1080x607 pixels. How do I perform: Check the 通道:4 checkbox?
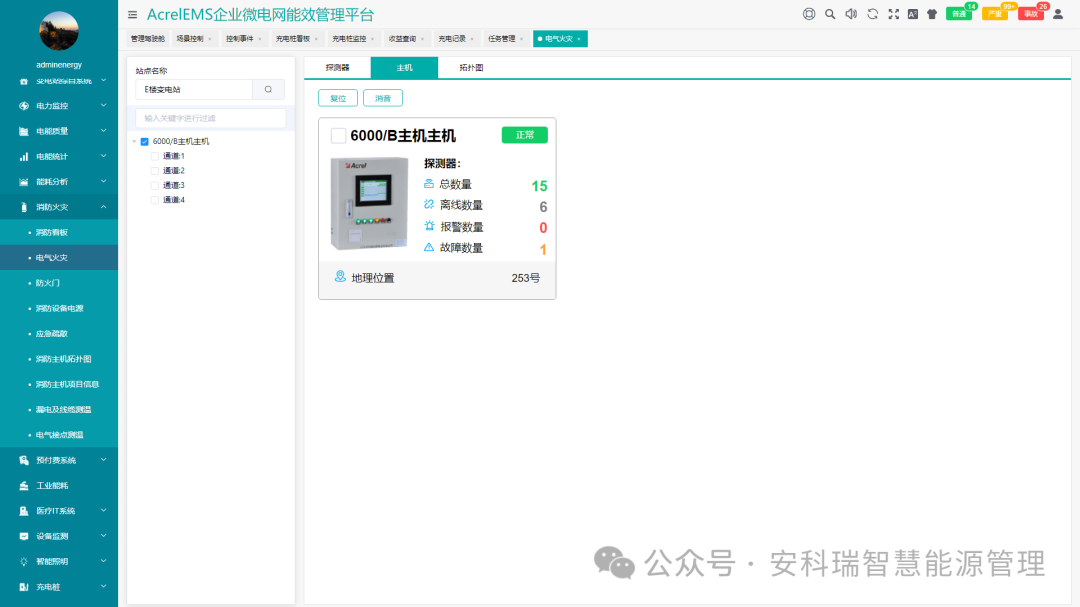(x=154, y=200)
